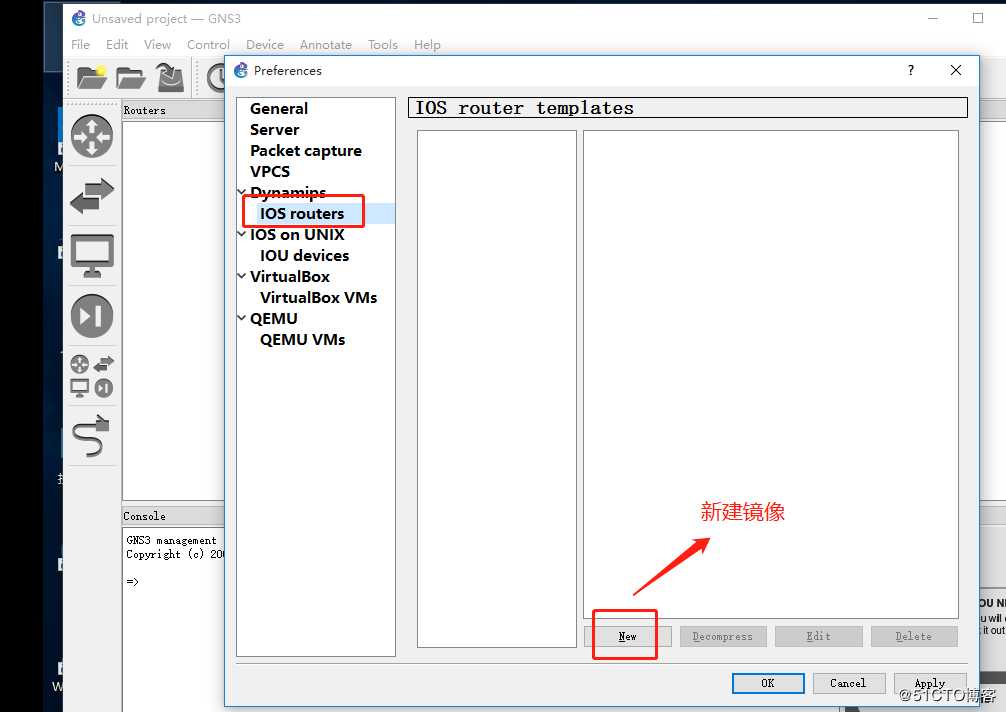Select IOS routers entry

(302, 214)
